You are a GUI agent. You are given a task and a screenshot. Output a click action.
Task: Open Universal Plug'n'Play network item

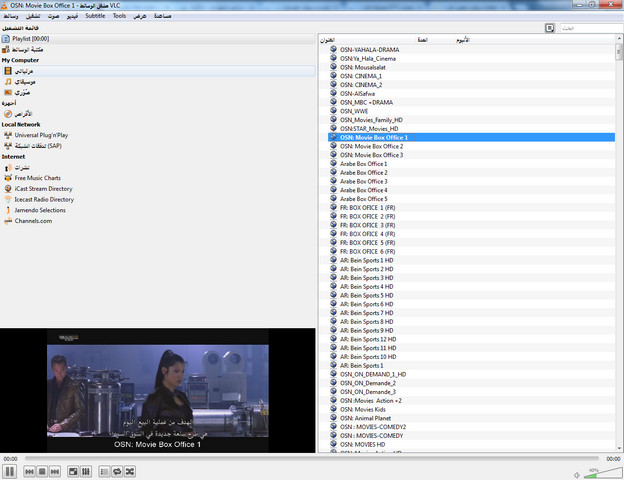coord(41,134)
